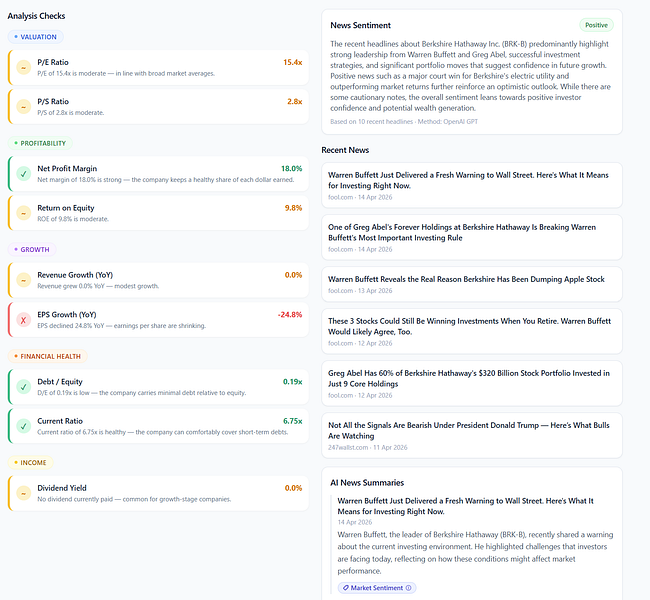Click the Dividend Yield status icon
Screen dimensions: 650x600
[x=24, y=493]
